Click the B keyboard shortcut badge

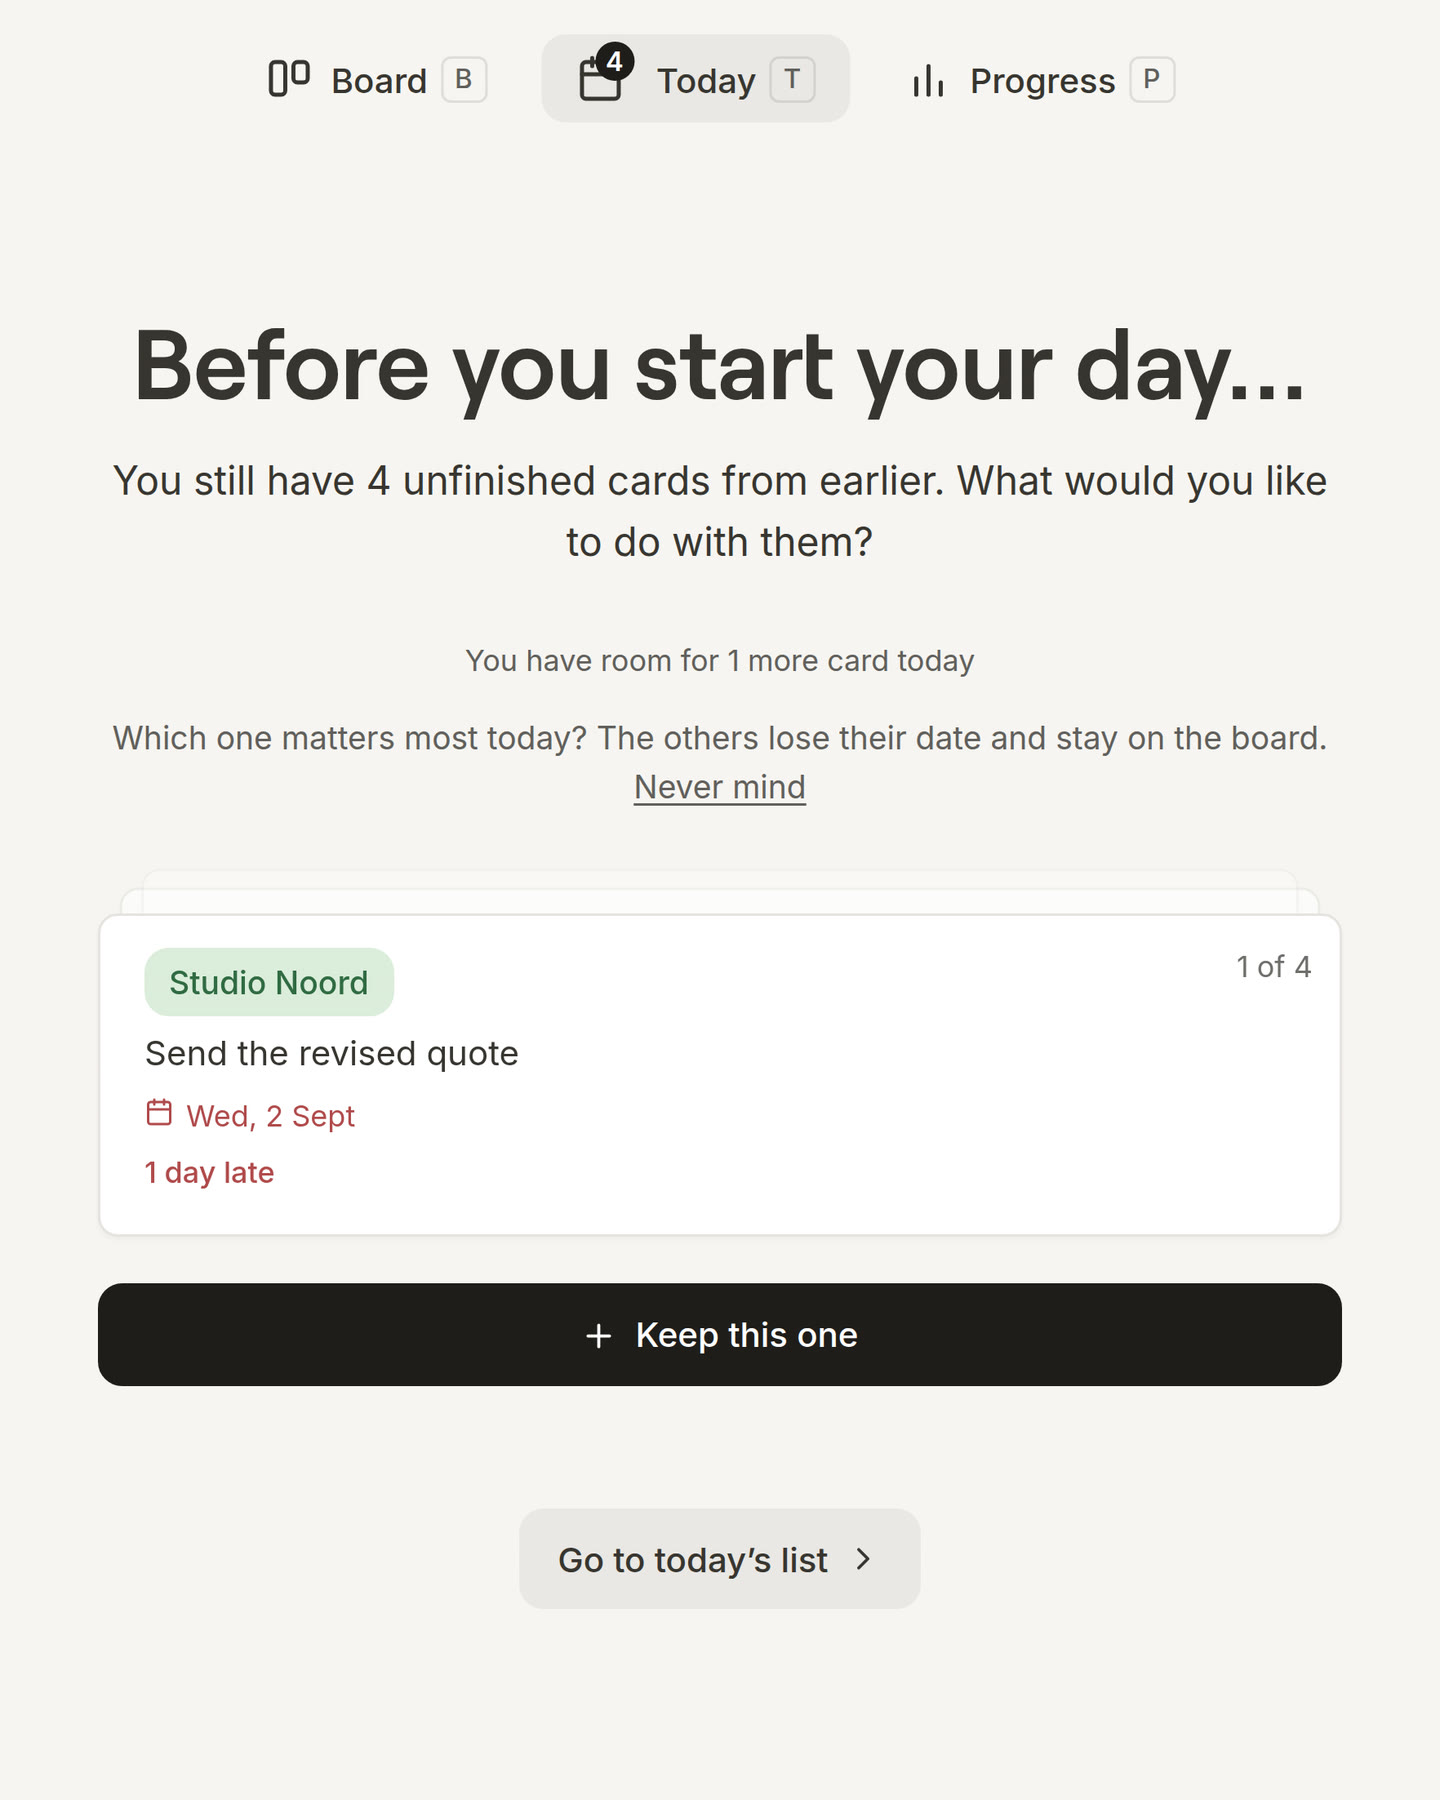tap(464, 80)
